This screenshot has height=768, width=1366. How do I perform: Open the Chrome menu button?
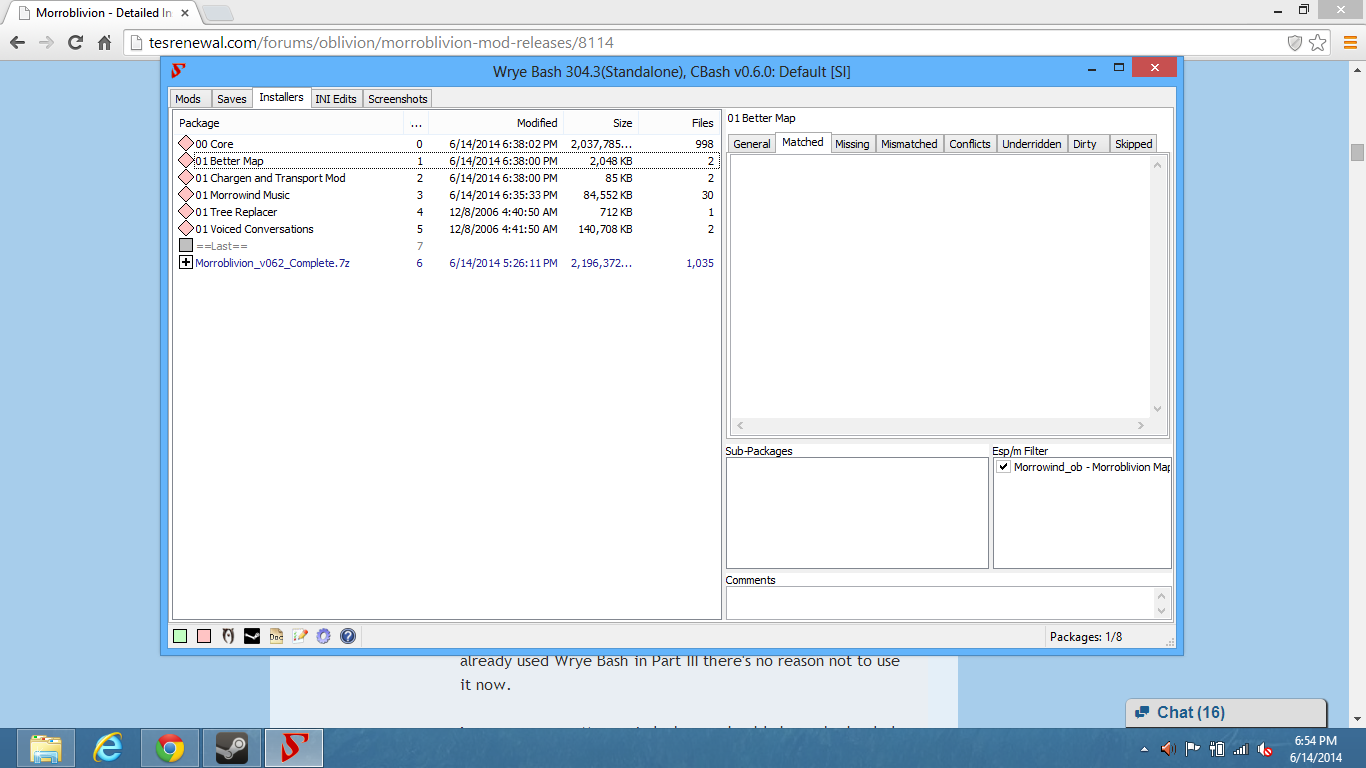(1350, 43)
